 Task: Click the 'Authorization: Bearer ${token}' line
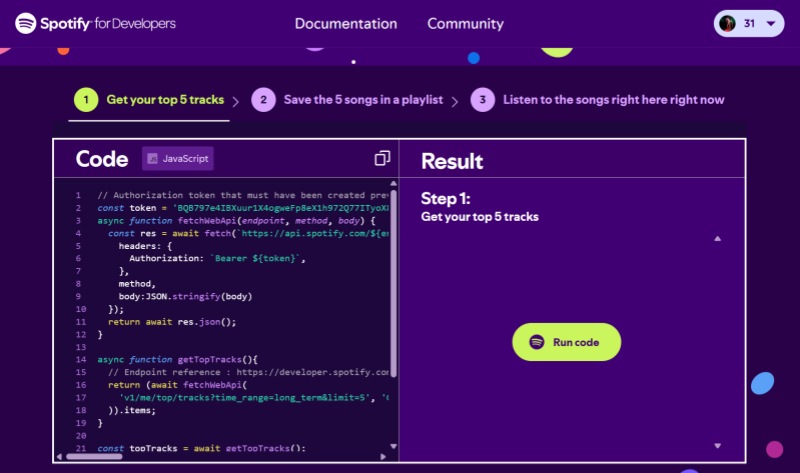(x=217, y=258)
